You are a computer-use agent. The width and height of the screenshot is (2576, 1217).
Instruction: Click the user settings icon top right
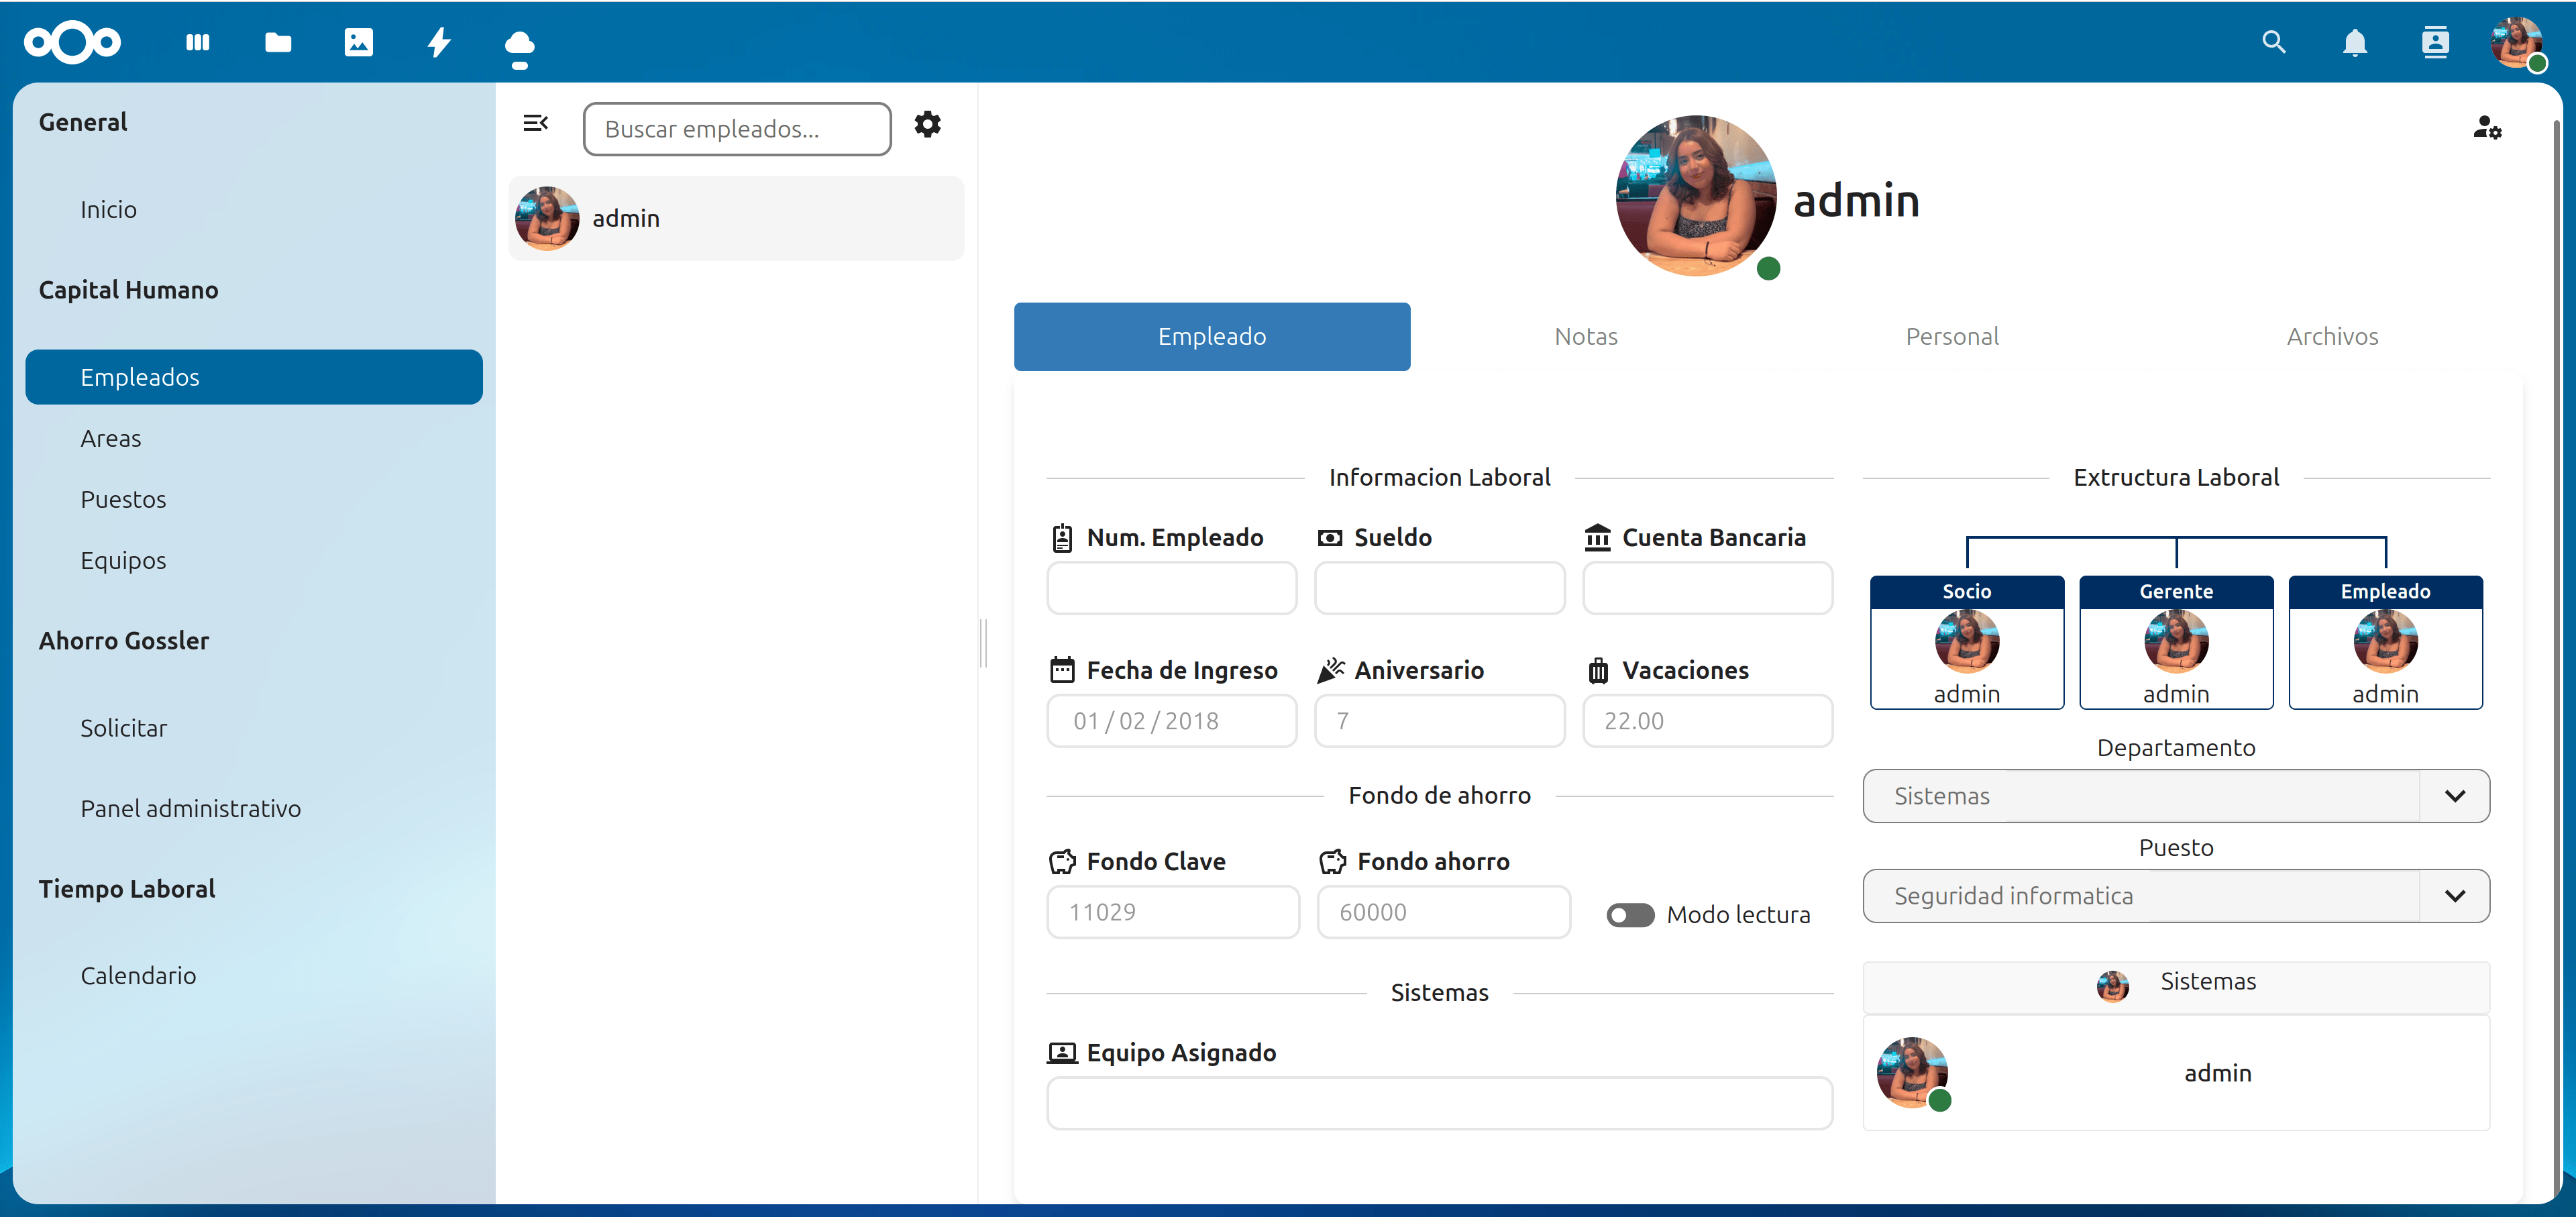click(x=2487, y=127)
